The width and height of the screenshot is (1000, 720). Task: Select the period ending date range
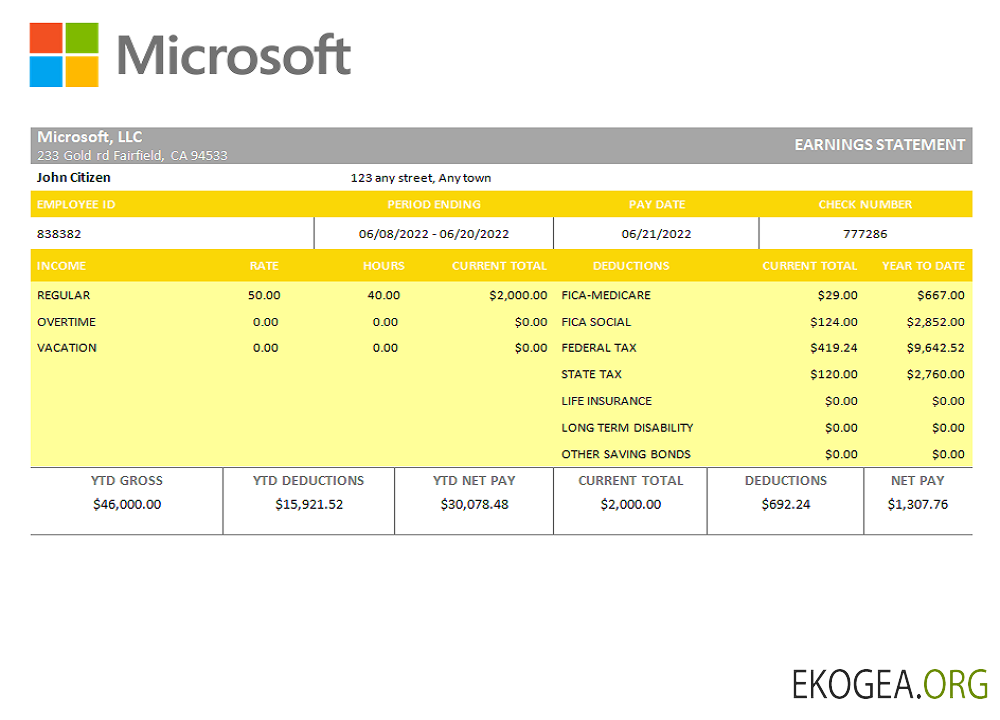pyautogui.click(x=434, y=234)
